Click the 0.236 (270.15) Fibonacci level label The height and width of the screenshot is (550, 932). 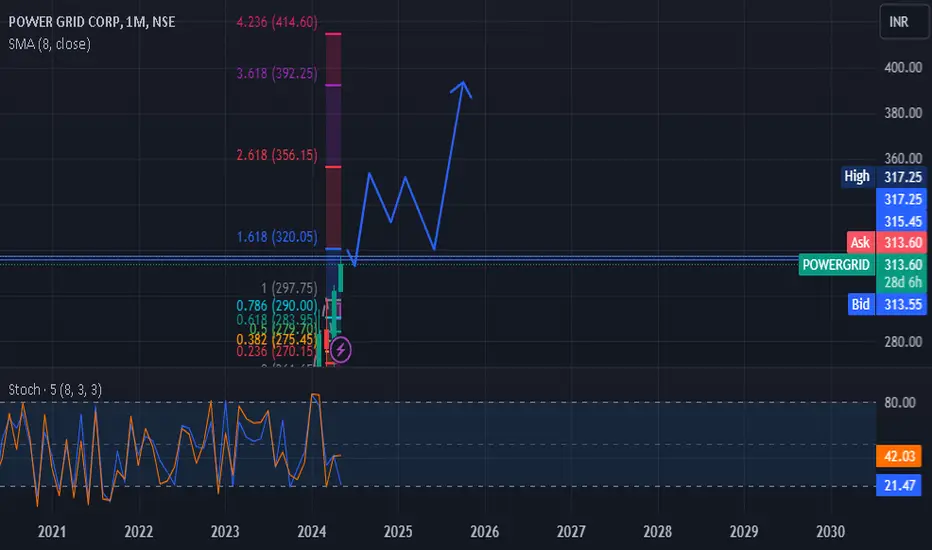click(276, 351)
